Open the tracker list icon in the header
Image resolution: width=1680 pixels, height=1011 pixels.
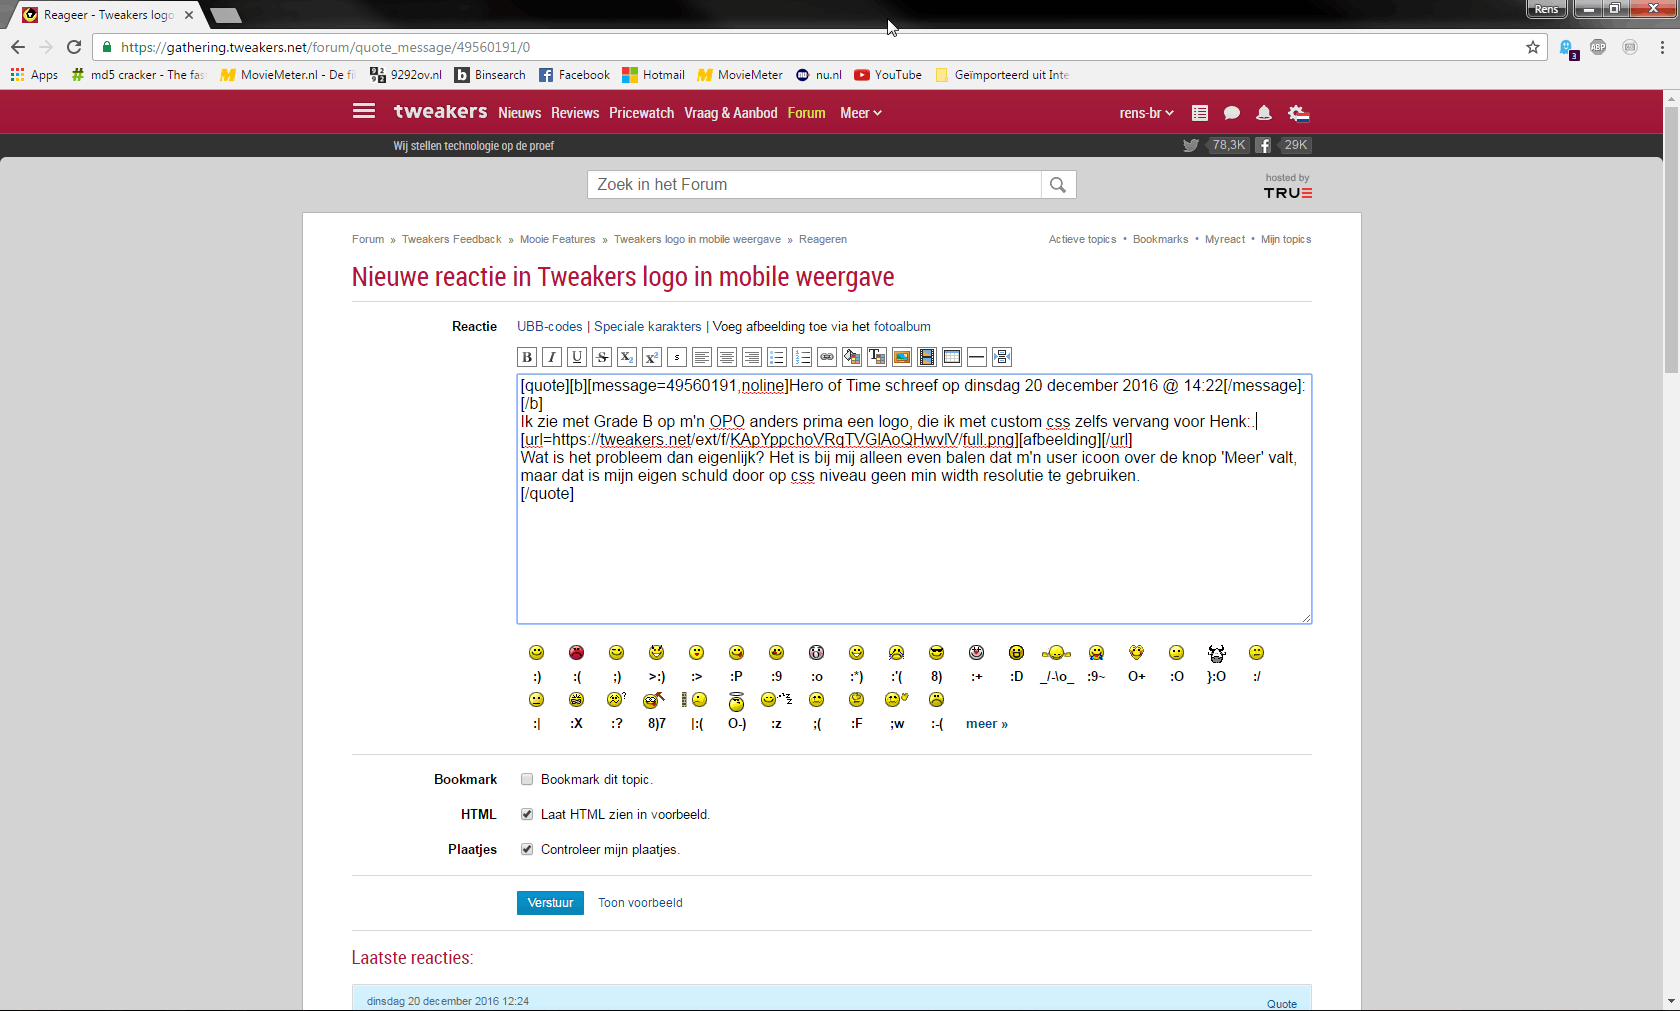[1200, 113]
